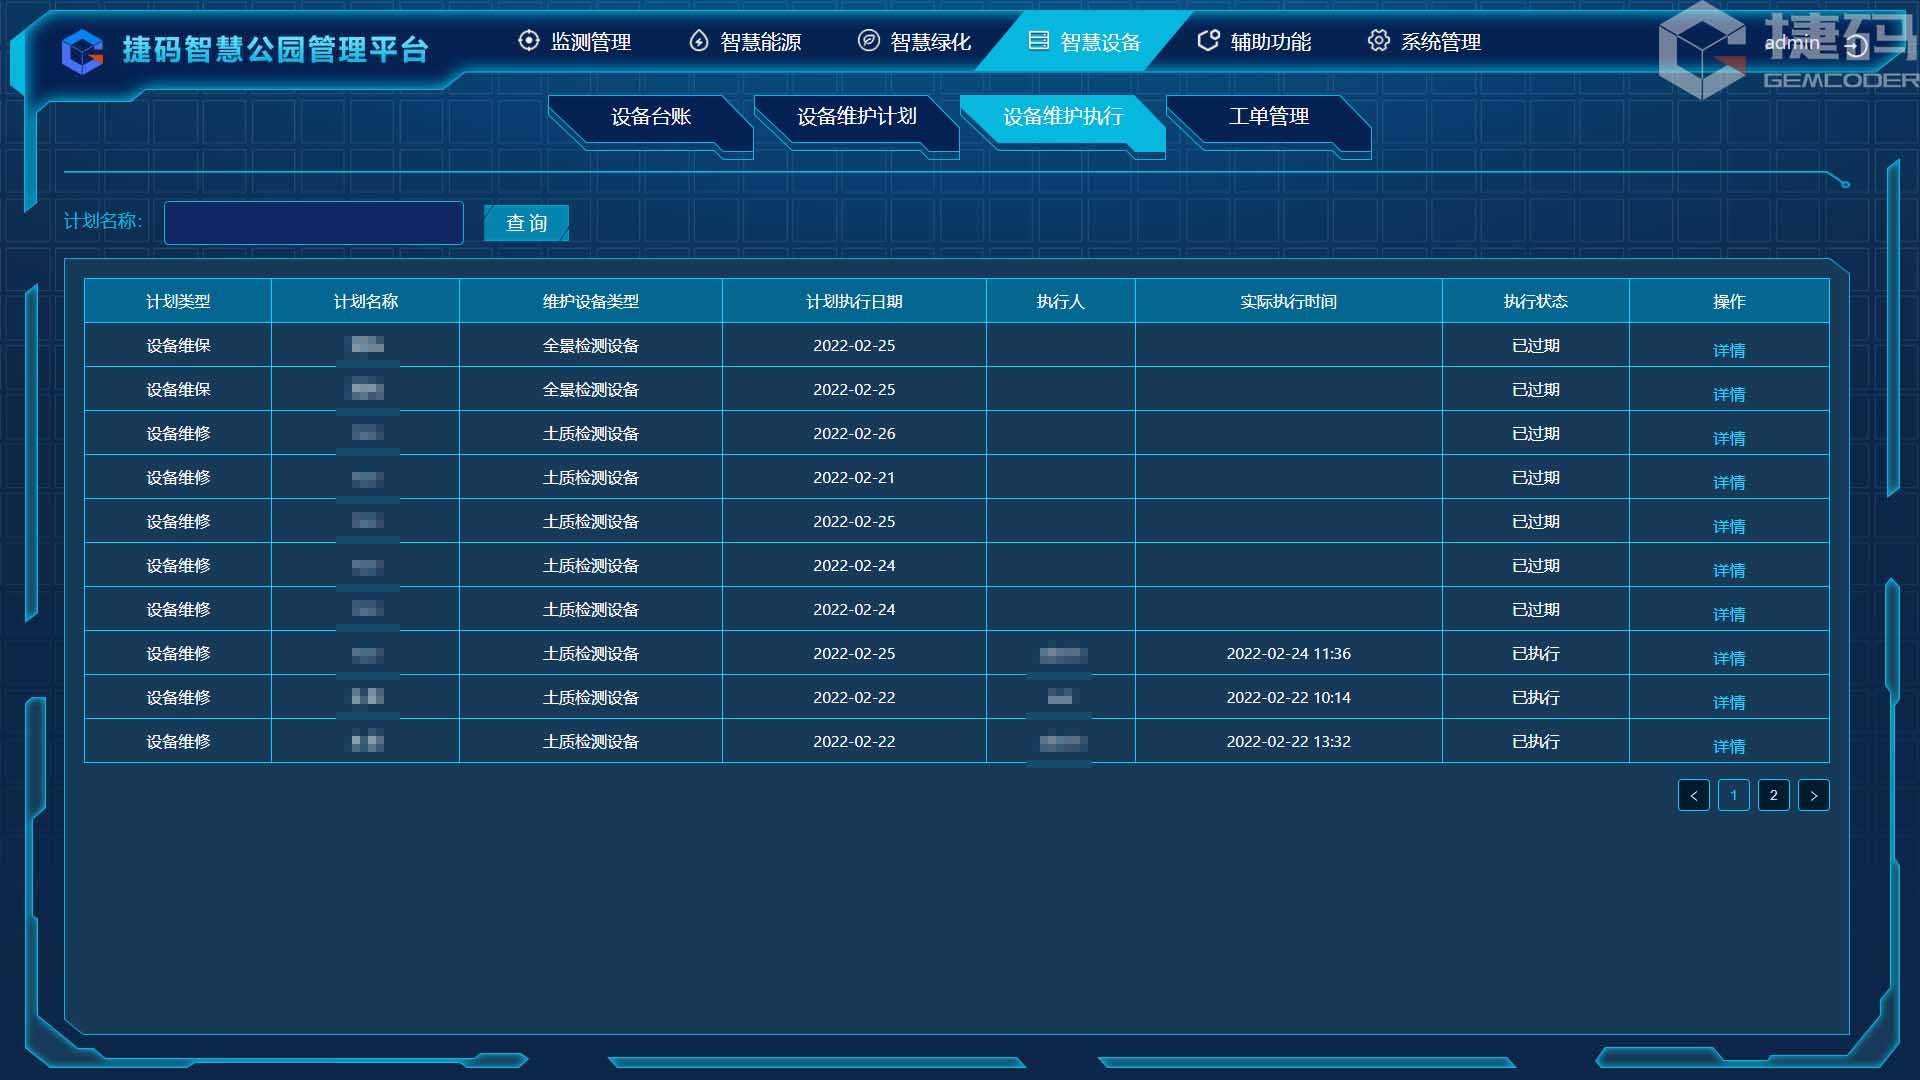Click the 执行状态 column header
Screen dimensions: 1920x1080
click(x=1535, y=301)
